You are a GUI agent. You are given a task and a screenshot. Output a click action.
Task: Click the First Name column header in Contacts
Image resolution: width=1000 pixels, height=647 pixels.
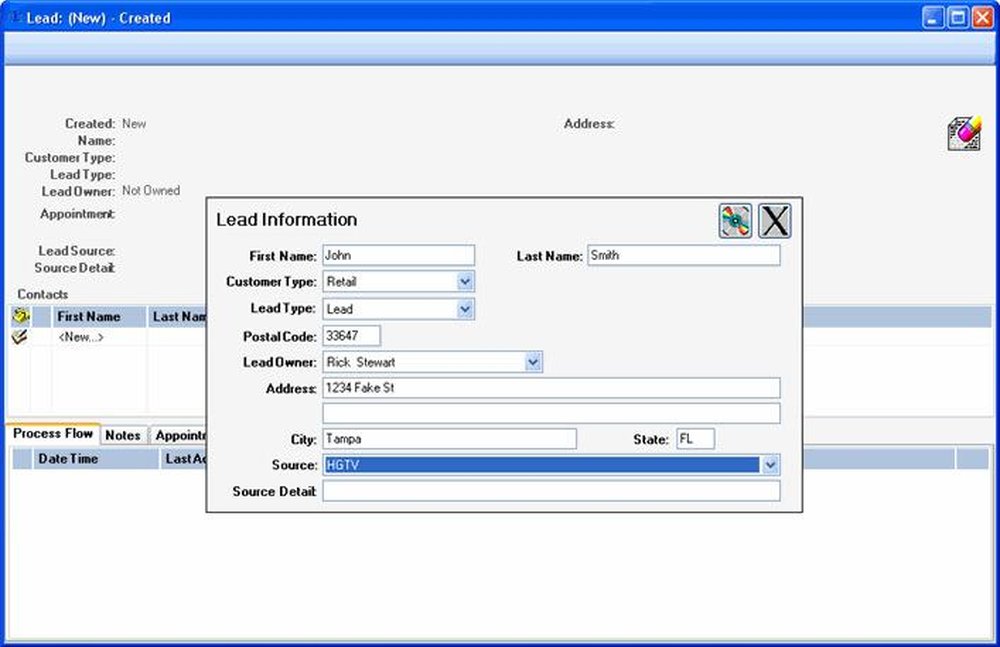point(99,316)
